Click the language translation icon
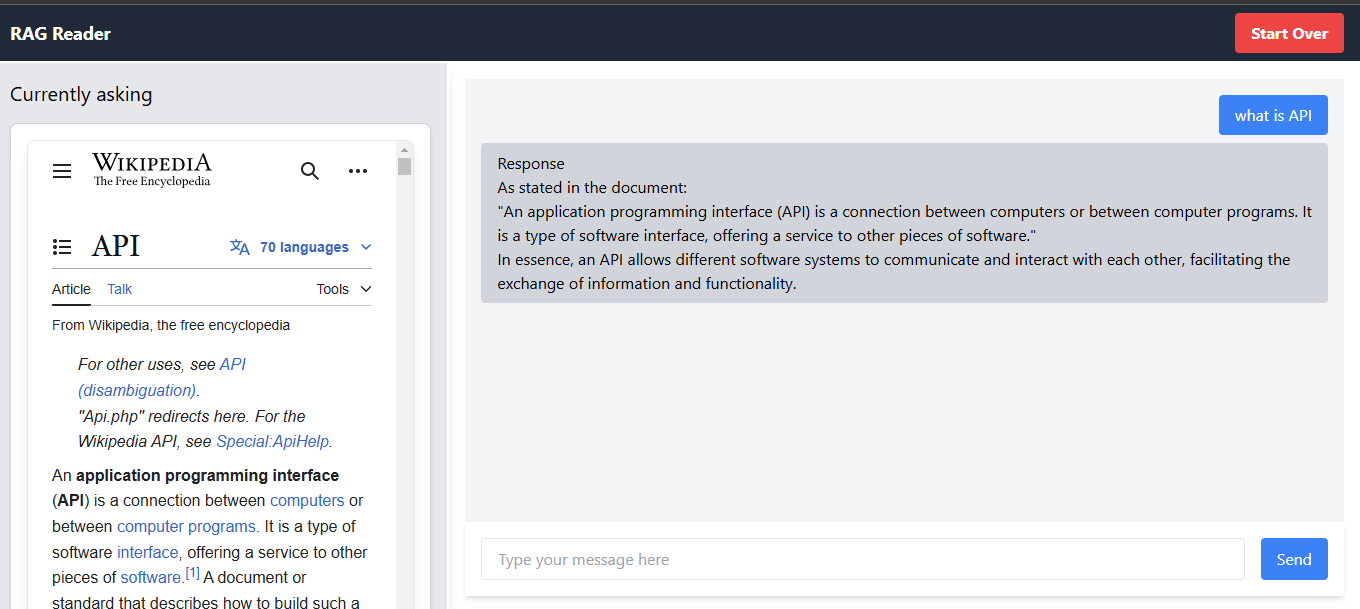This screenshot has width=1360, height=609. click(x=240, y=247)
